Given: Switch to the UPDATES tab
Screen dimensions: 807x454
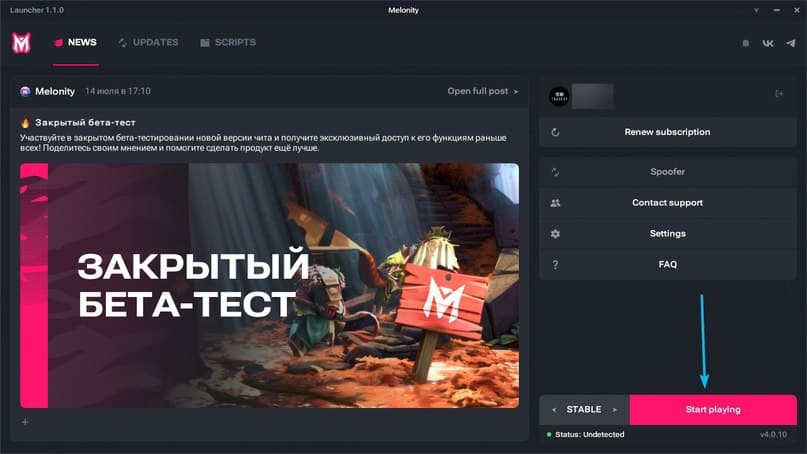Looking at the screenshot, I should [x=148, y=43].
